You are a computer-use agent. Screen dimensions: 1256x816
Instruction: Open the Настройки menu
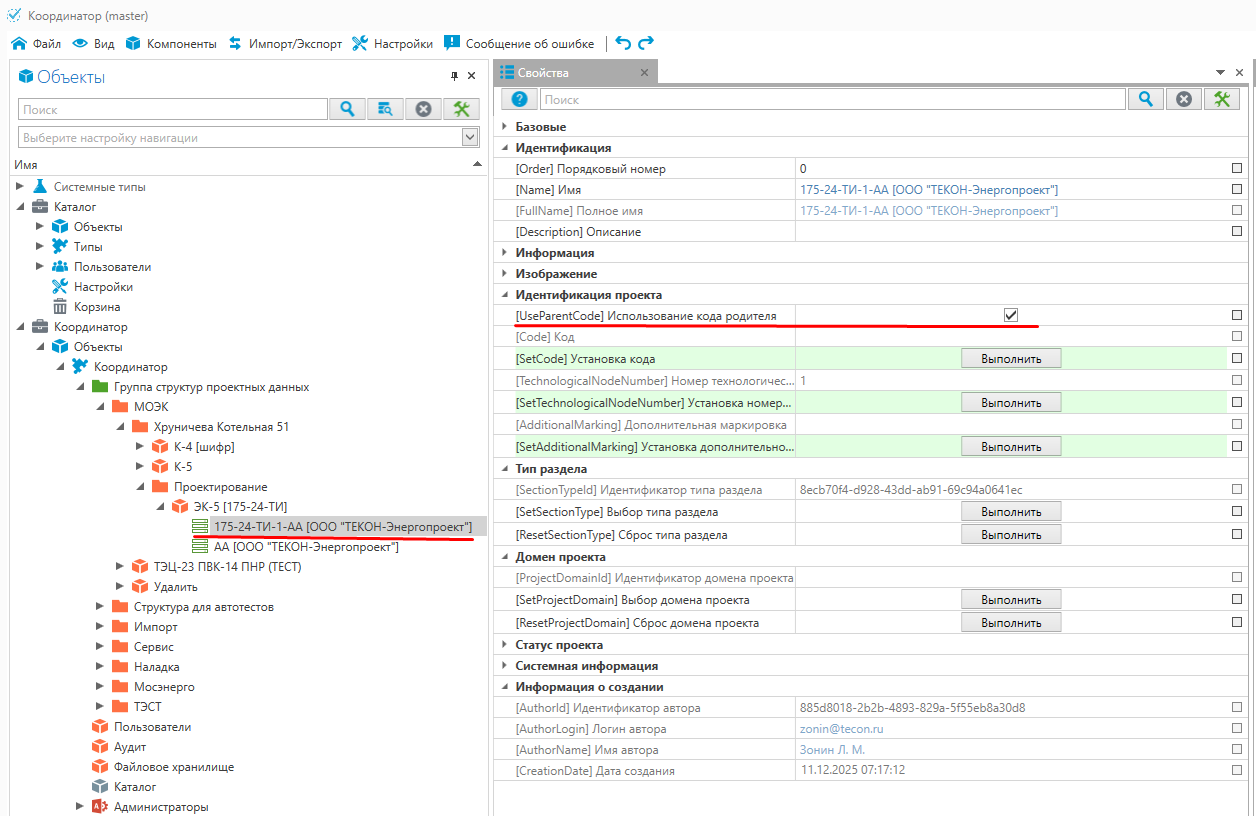click(392, 44)
